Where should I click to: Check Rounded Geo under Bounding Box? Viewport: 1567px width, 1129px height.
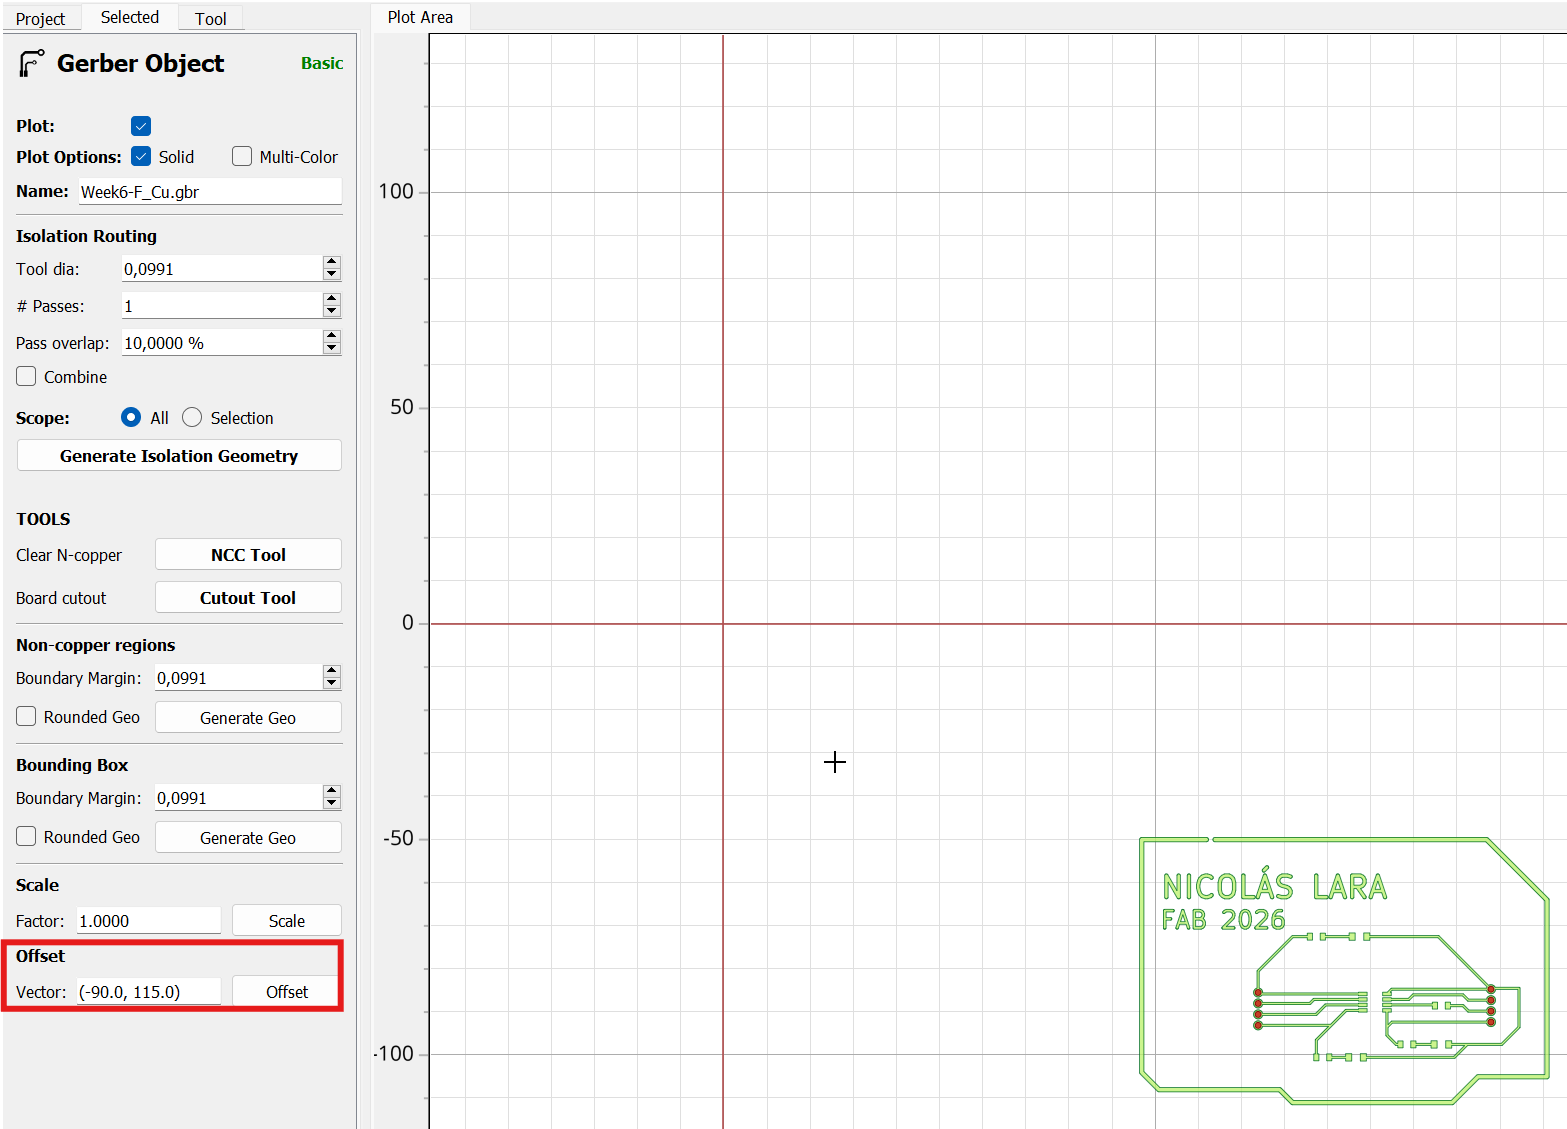[26, 836]
